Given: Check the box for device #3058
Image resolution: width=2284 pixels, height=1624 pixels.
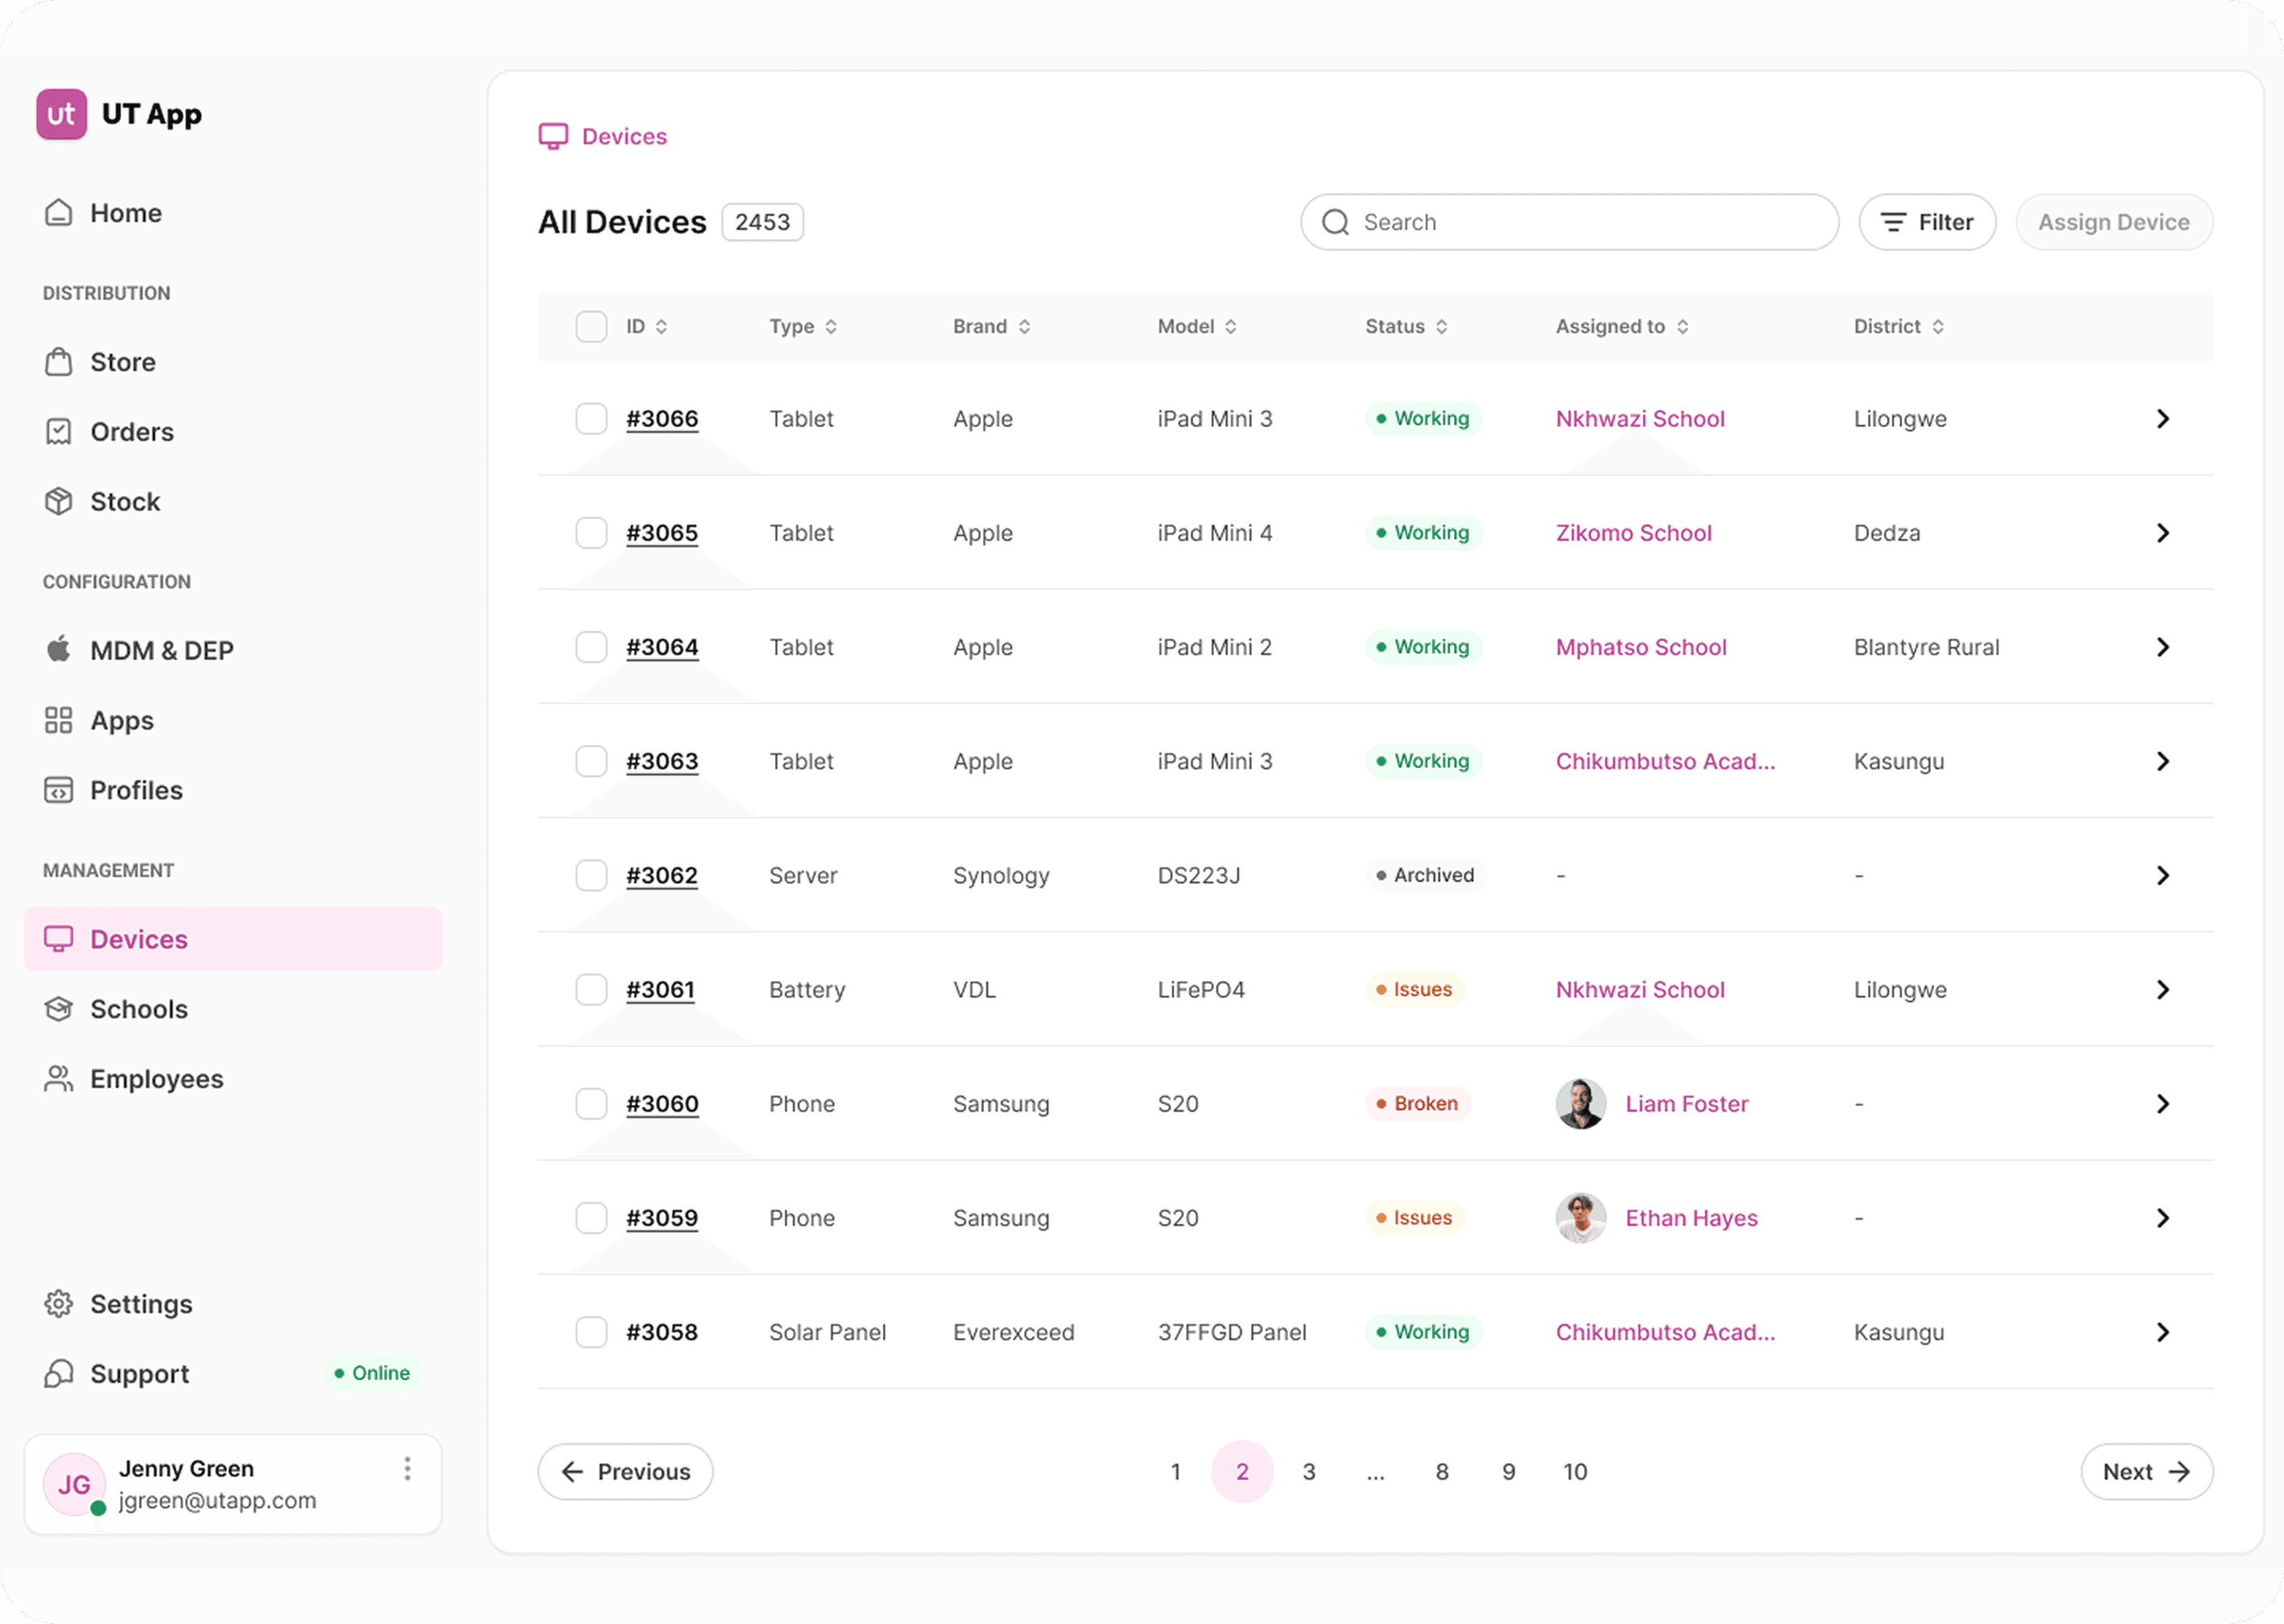Looking at the screenshot, I should coord(591,1332).
